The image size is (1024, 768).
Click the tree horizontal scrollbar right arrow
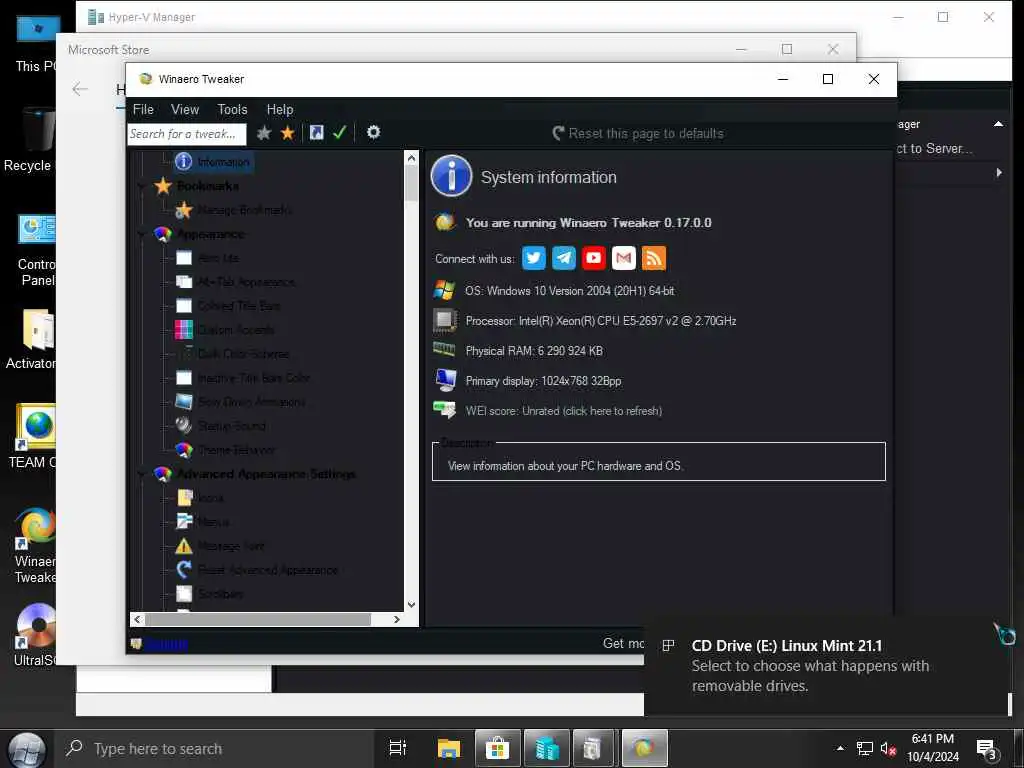coord(396,619)
